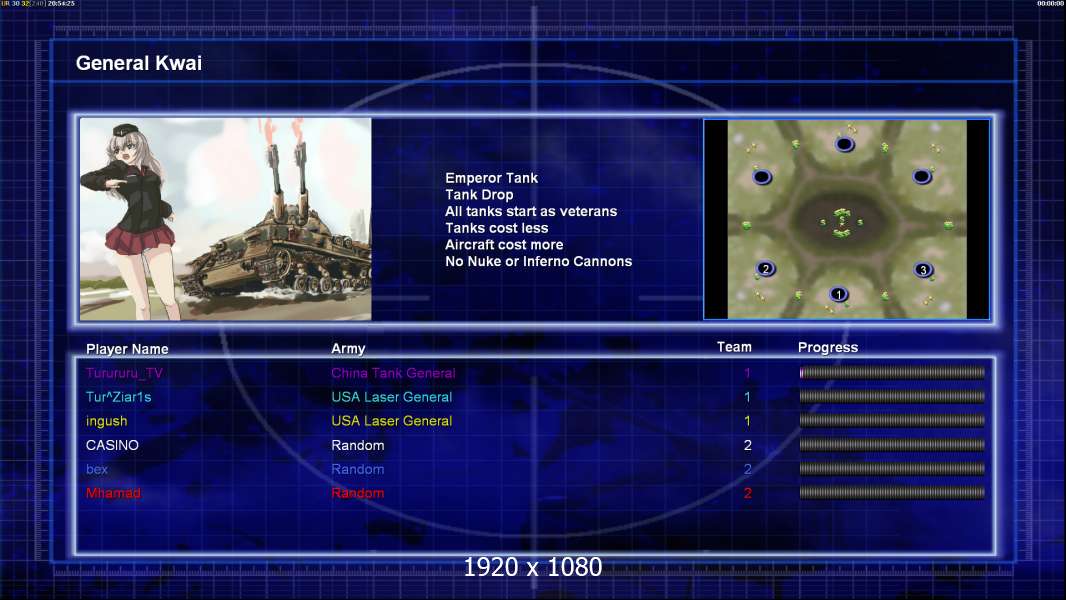This screenshot has width=1066, height=600.
Task: Click the Player Name column header
Action: [127, 349]
